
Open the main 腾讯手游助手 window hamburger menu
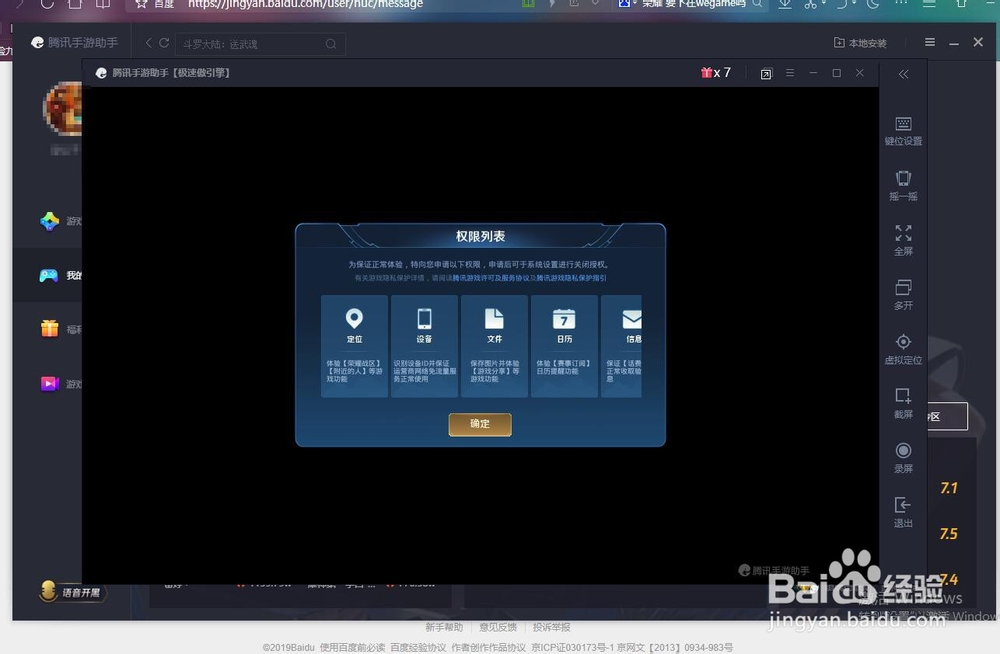tap(930, 42)
